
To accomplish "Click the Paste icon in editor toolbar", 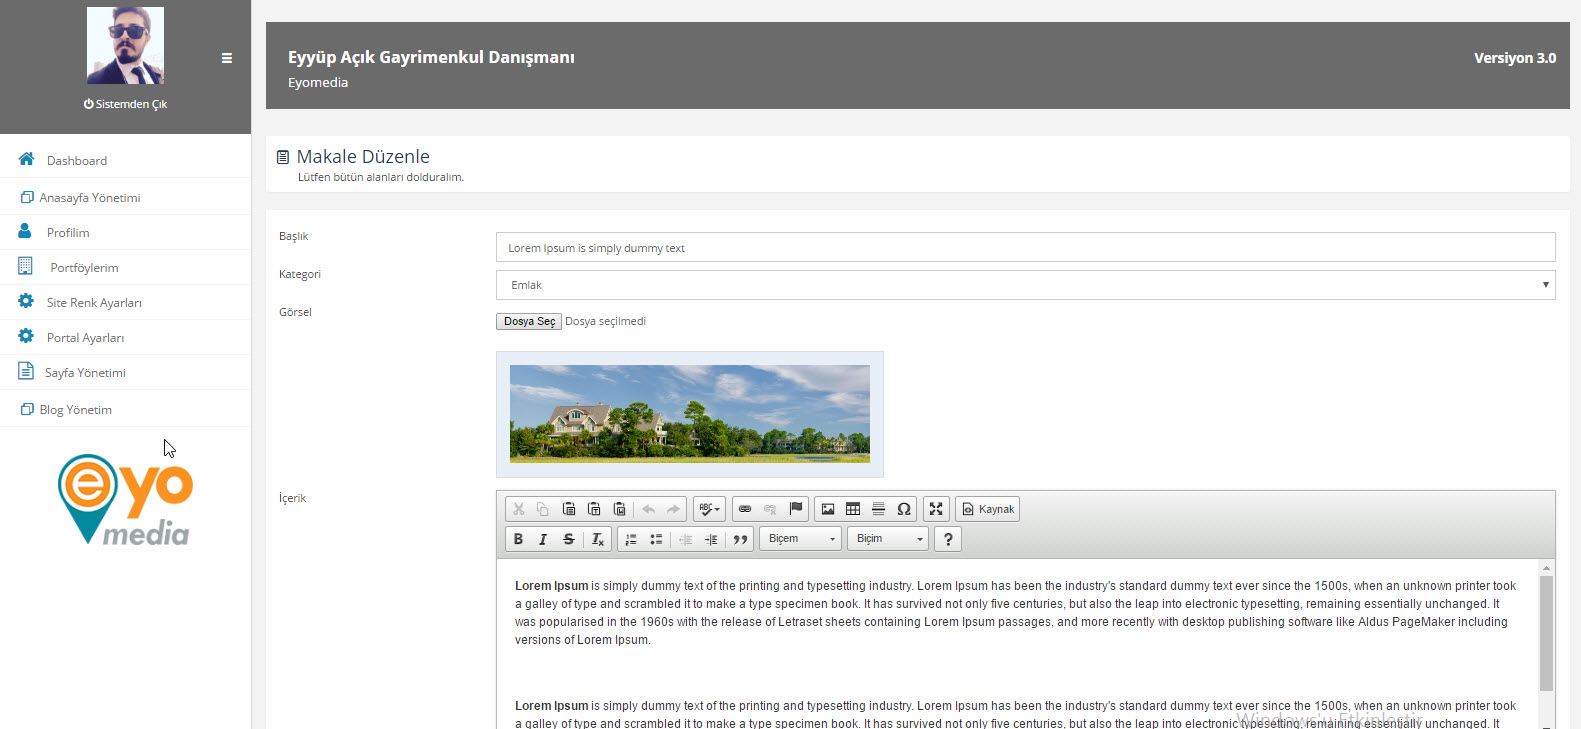I will pos(569,509).
